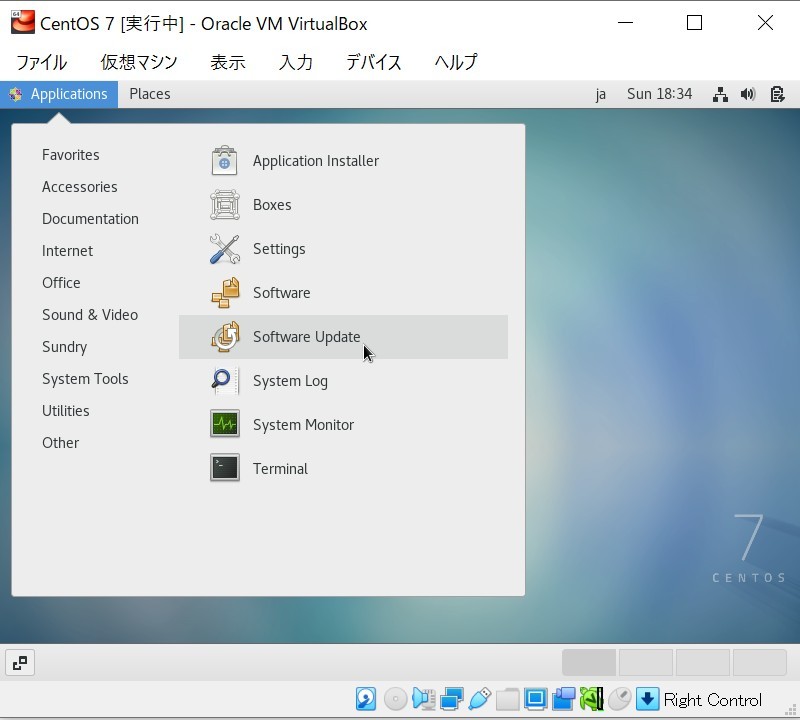The width and height of the screenshot is (800, 720).
Task: Launch the Boxes application
Action: (x=343, y=205)
